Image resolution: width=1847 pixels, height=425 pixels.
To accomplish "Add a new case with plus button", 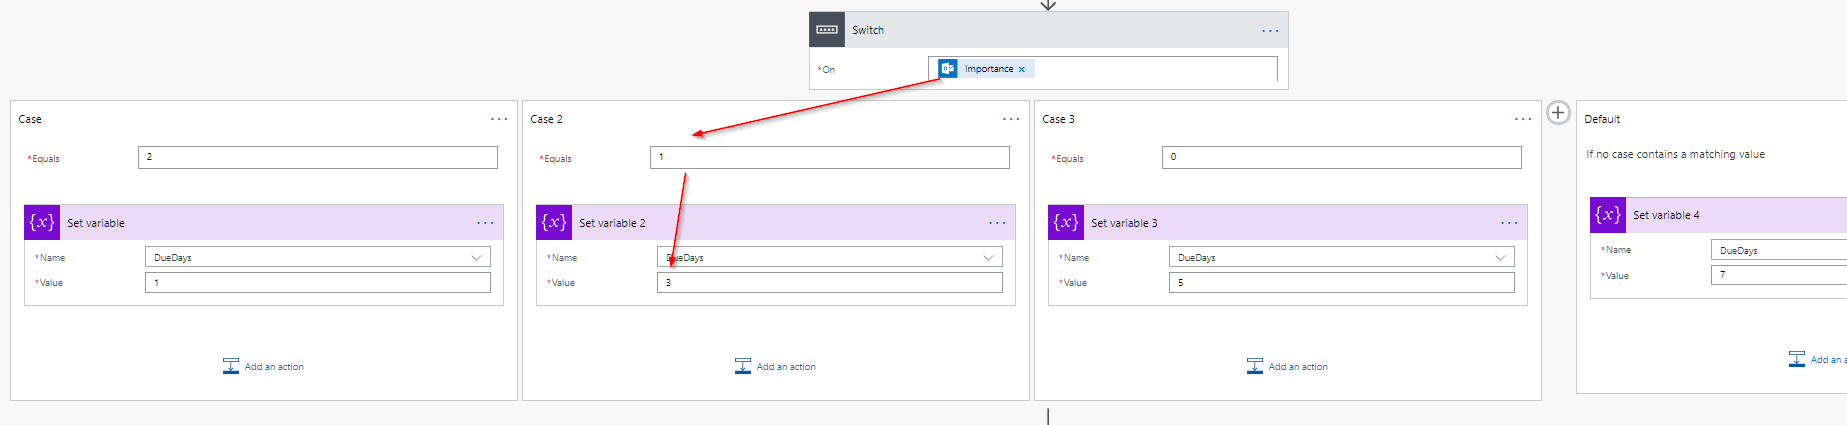I will (x=1557, y=113).
